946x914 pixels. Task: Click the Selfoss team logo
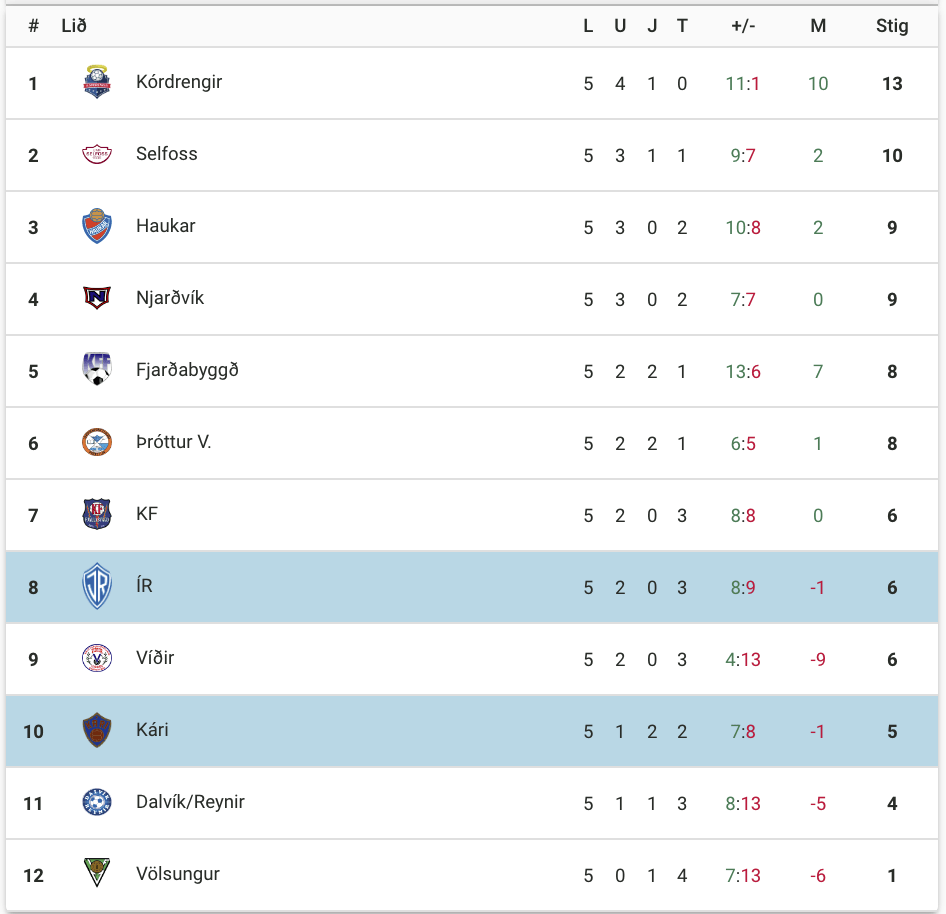[97, 154]
